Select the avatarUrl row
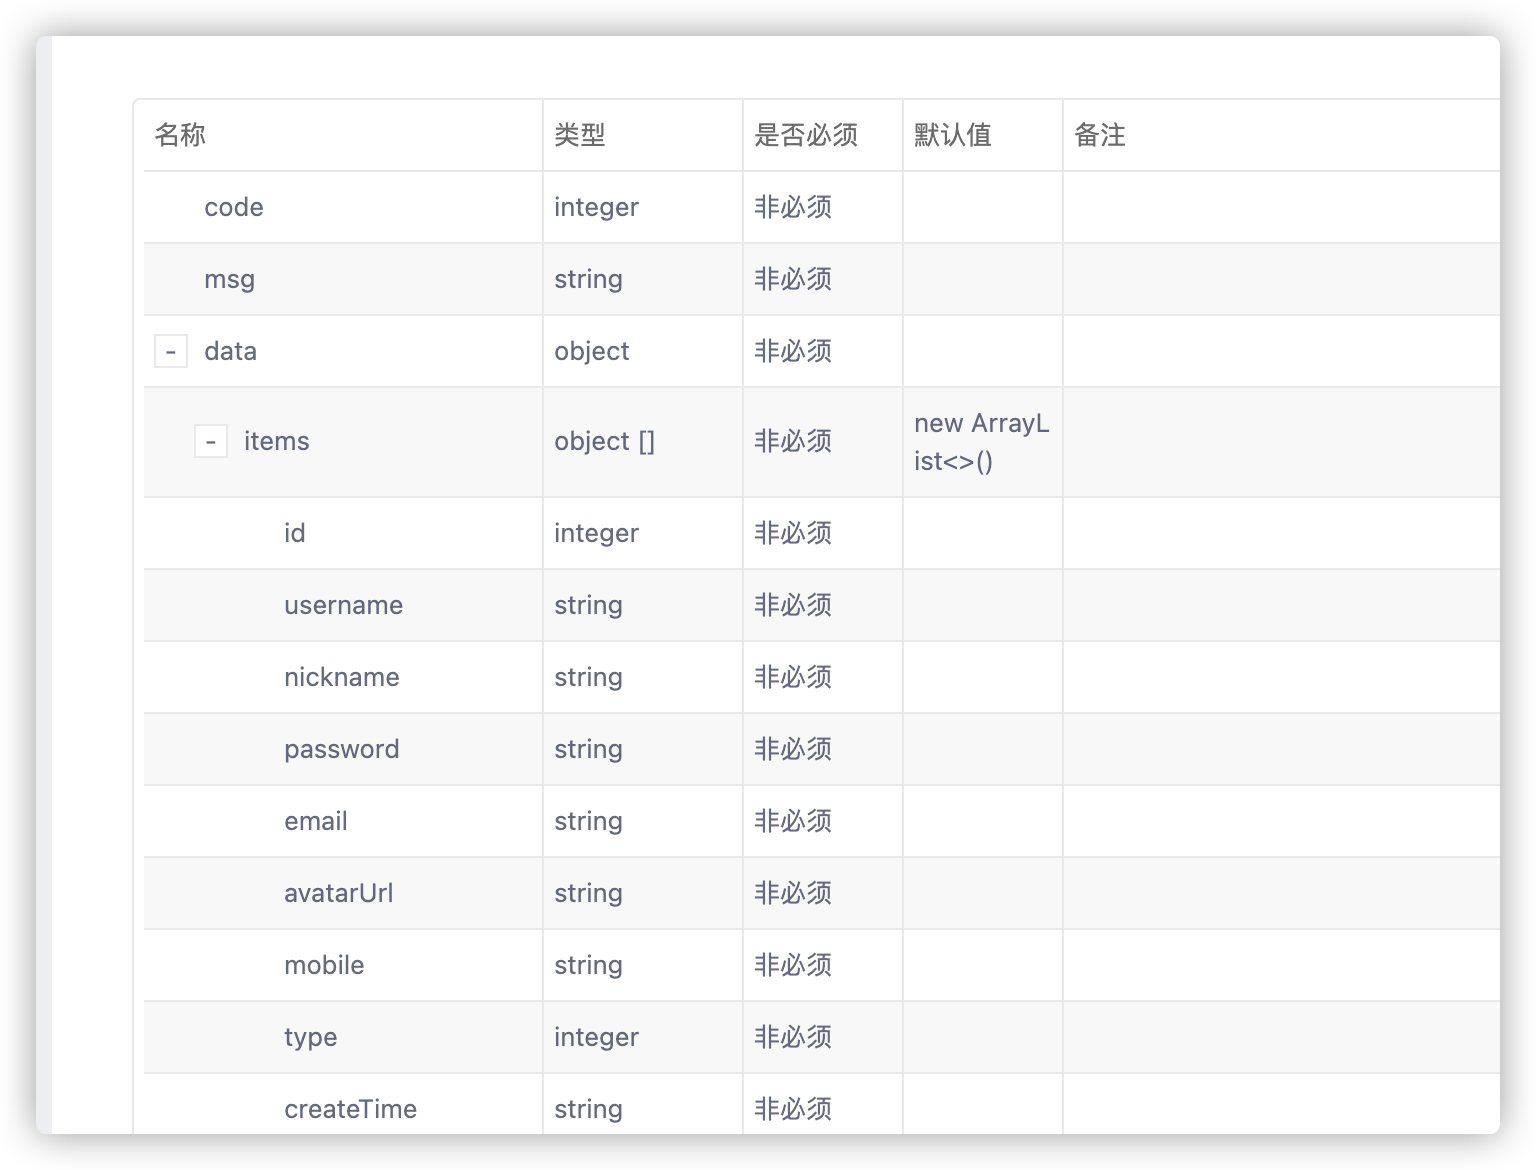This screenshot has height=1170, width=1536. [339, 893]
